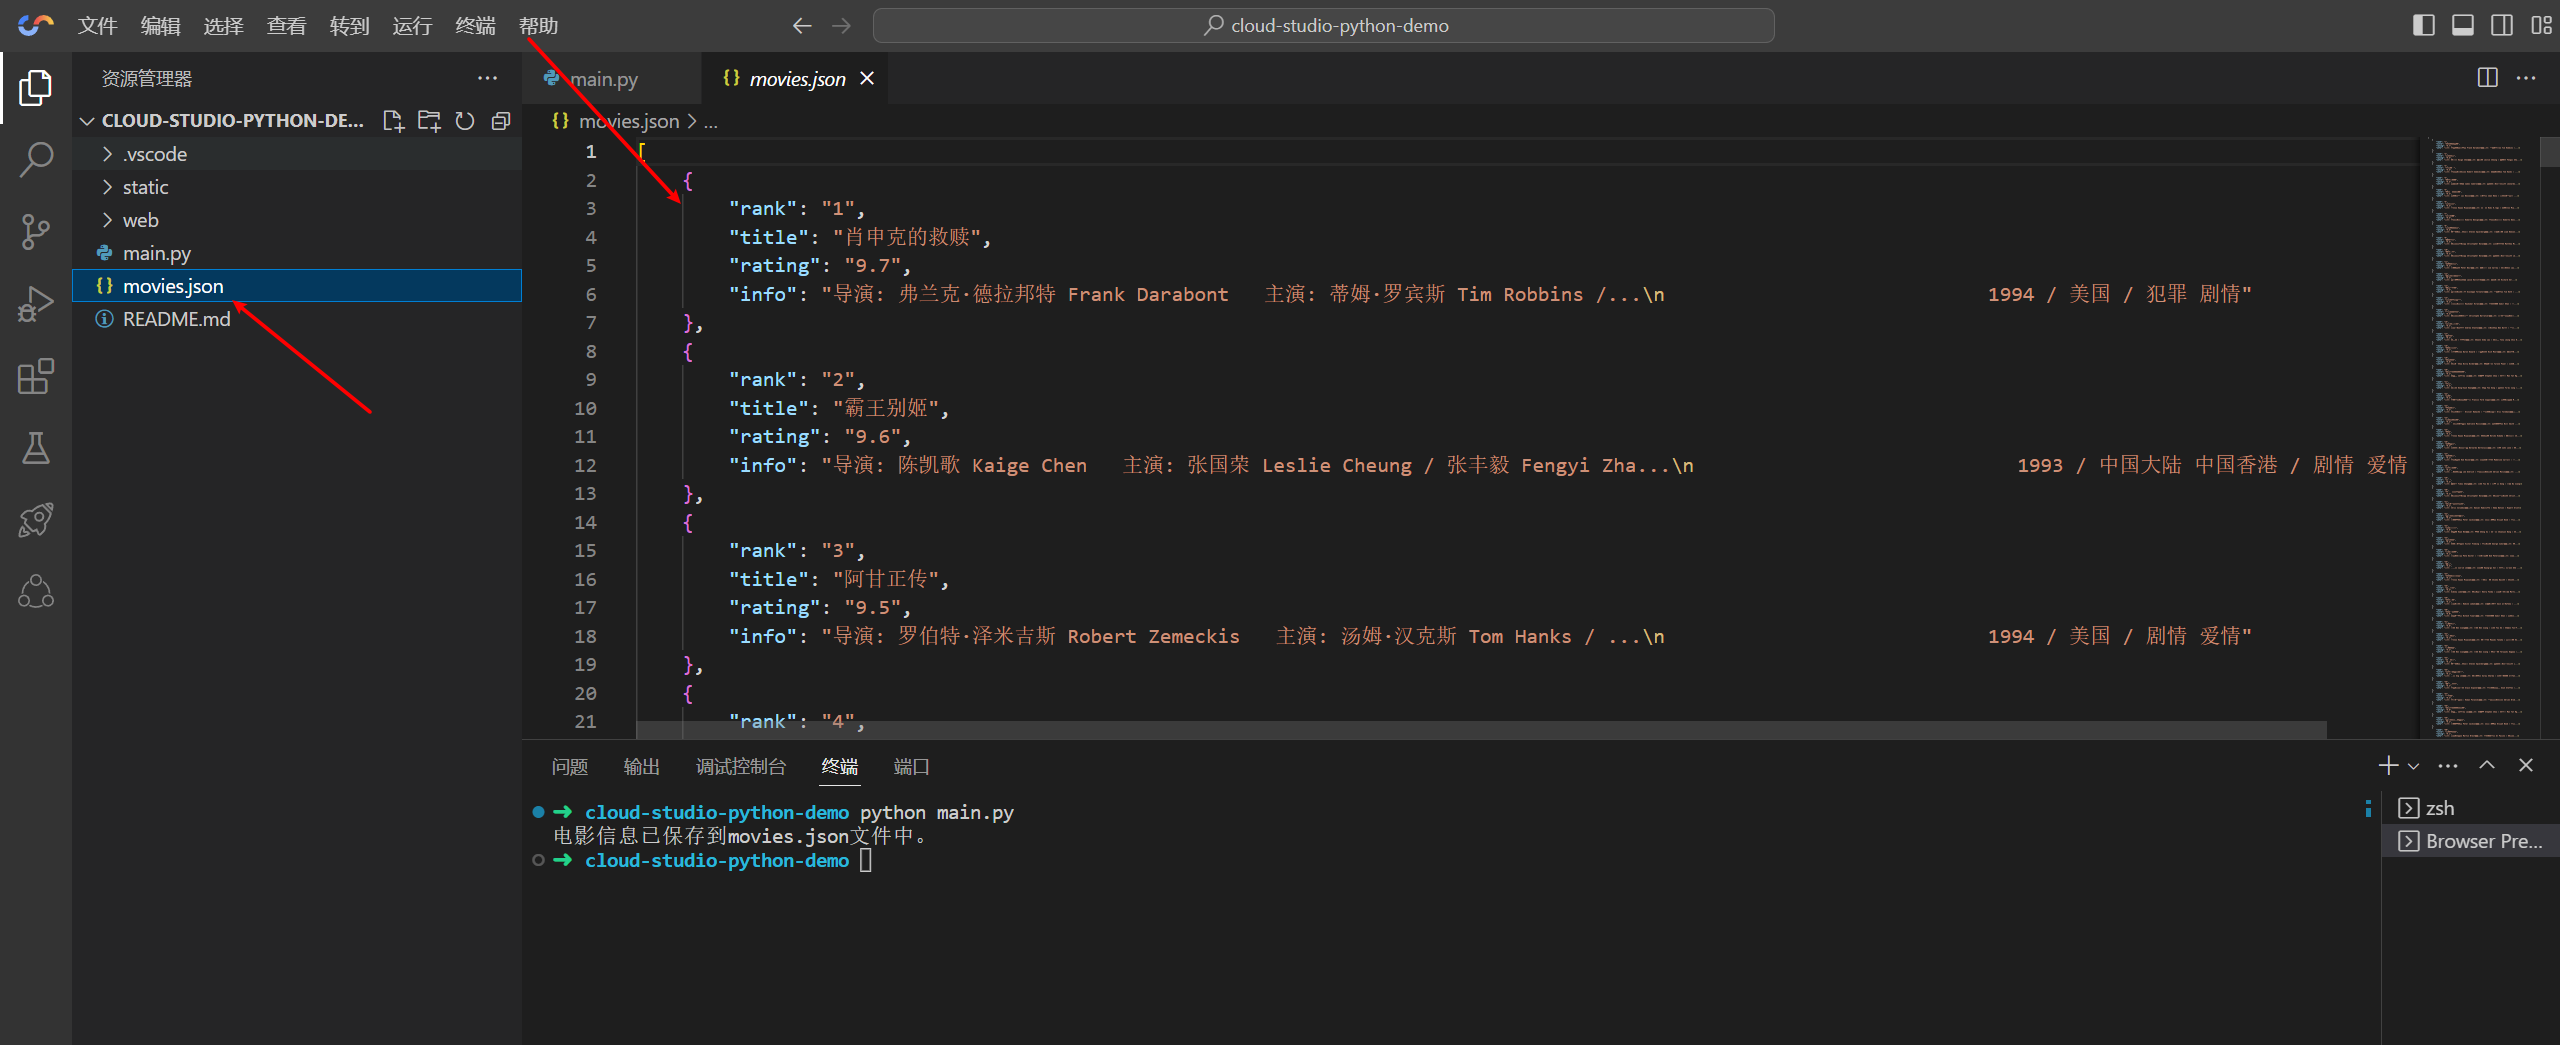
Task: Toggle the secondary sidebar visibility
Action: (x=2501, y=25)
